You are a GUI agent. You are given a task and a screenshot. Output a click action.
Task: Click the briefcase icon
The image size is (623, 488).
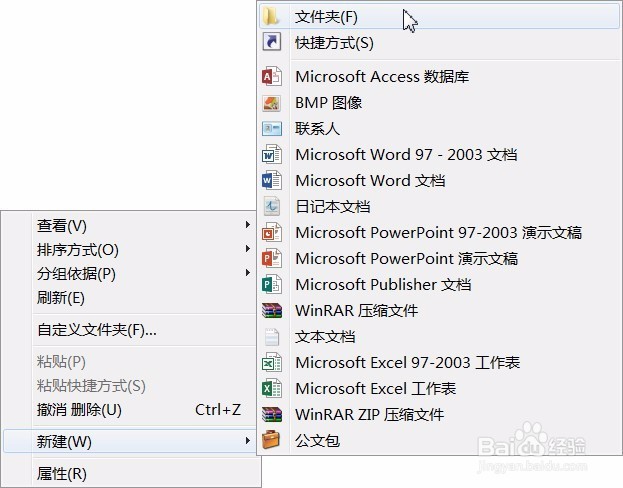[271, 440]
